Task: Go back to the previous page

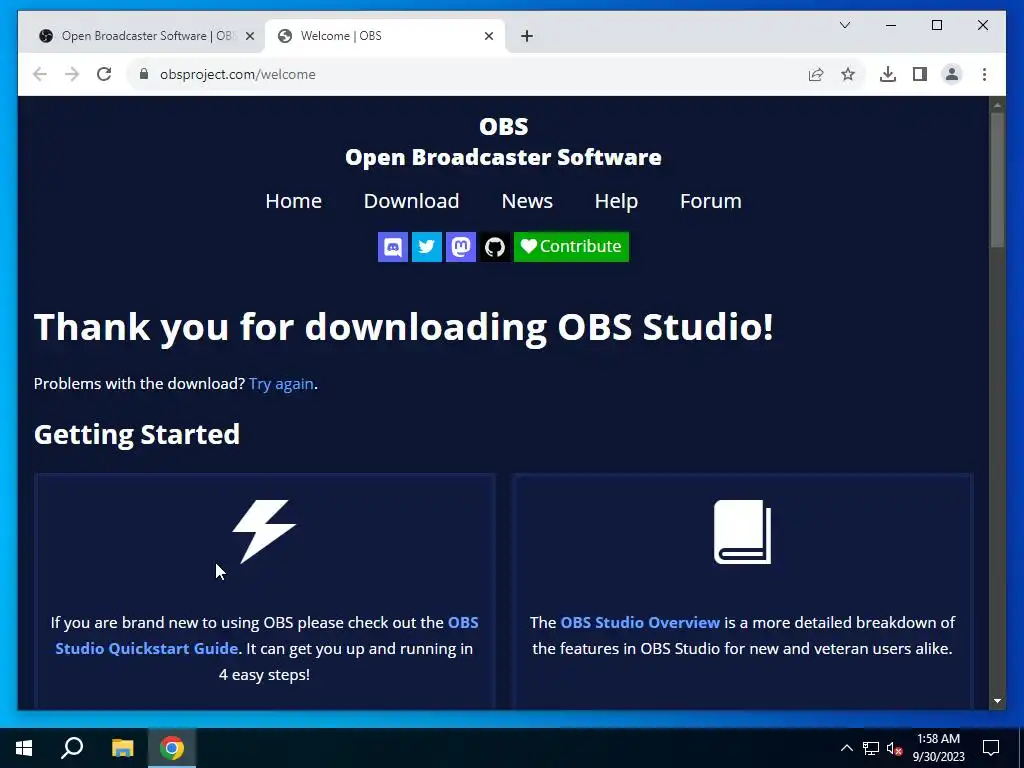Action: coord(40,74)
